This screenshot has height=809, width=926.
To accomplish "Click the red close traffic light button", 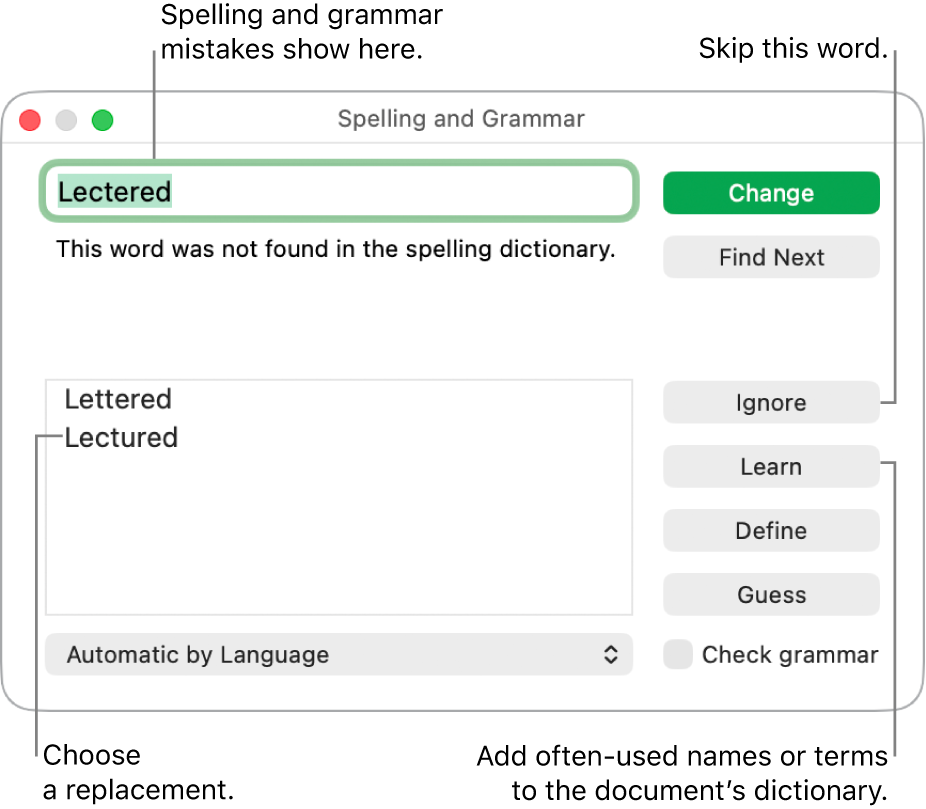I will coord(29,120).
